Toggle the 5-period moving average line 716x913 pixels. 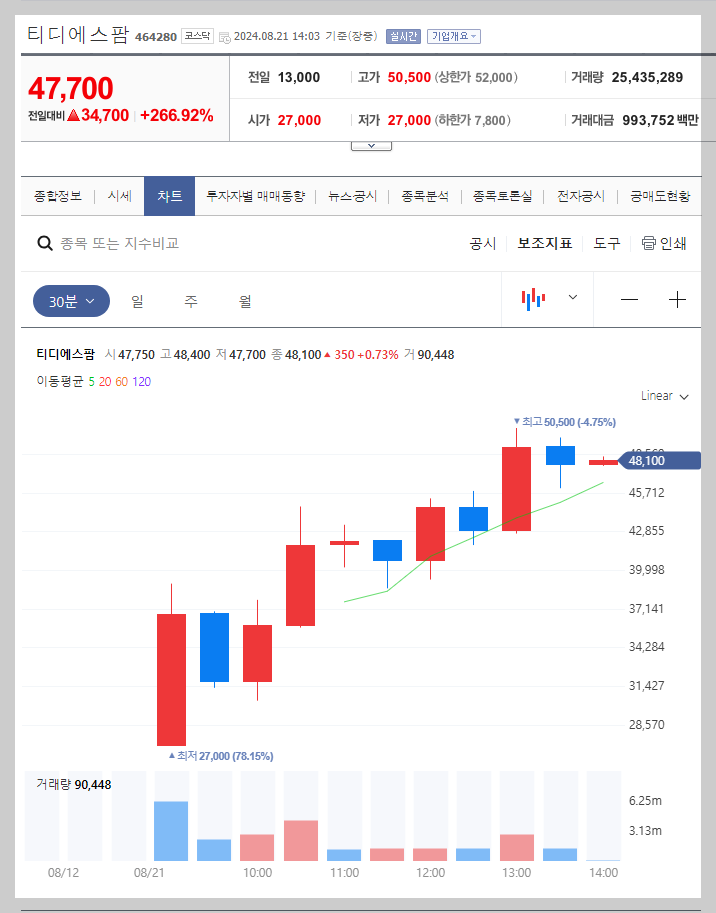pyautogui.click(x=90, y=381)
